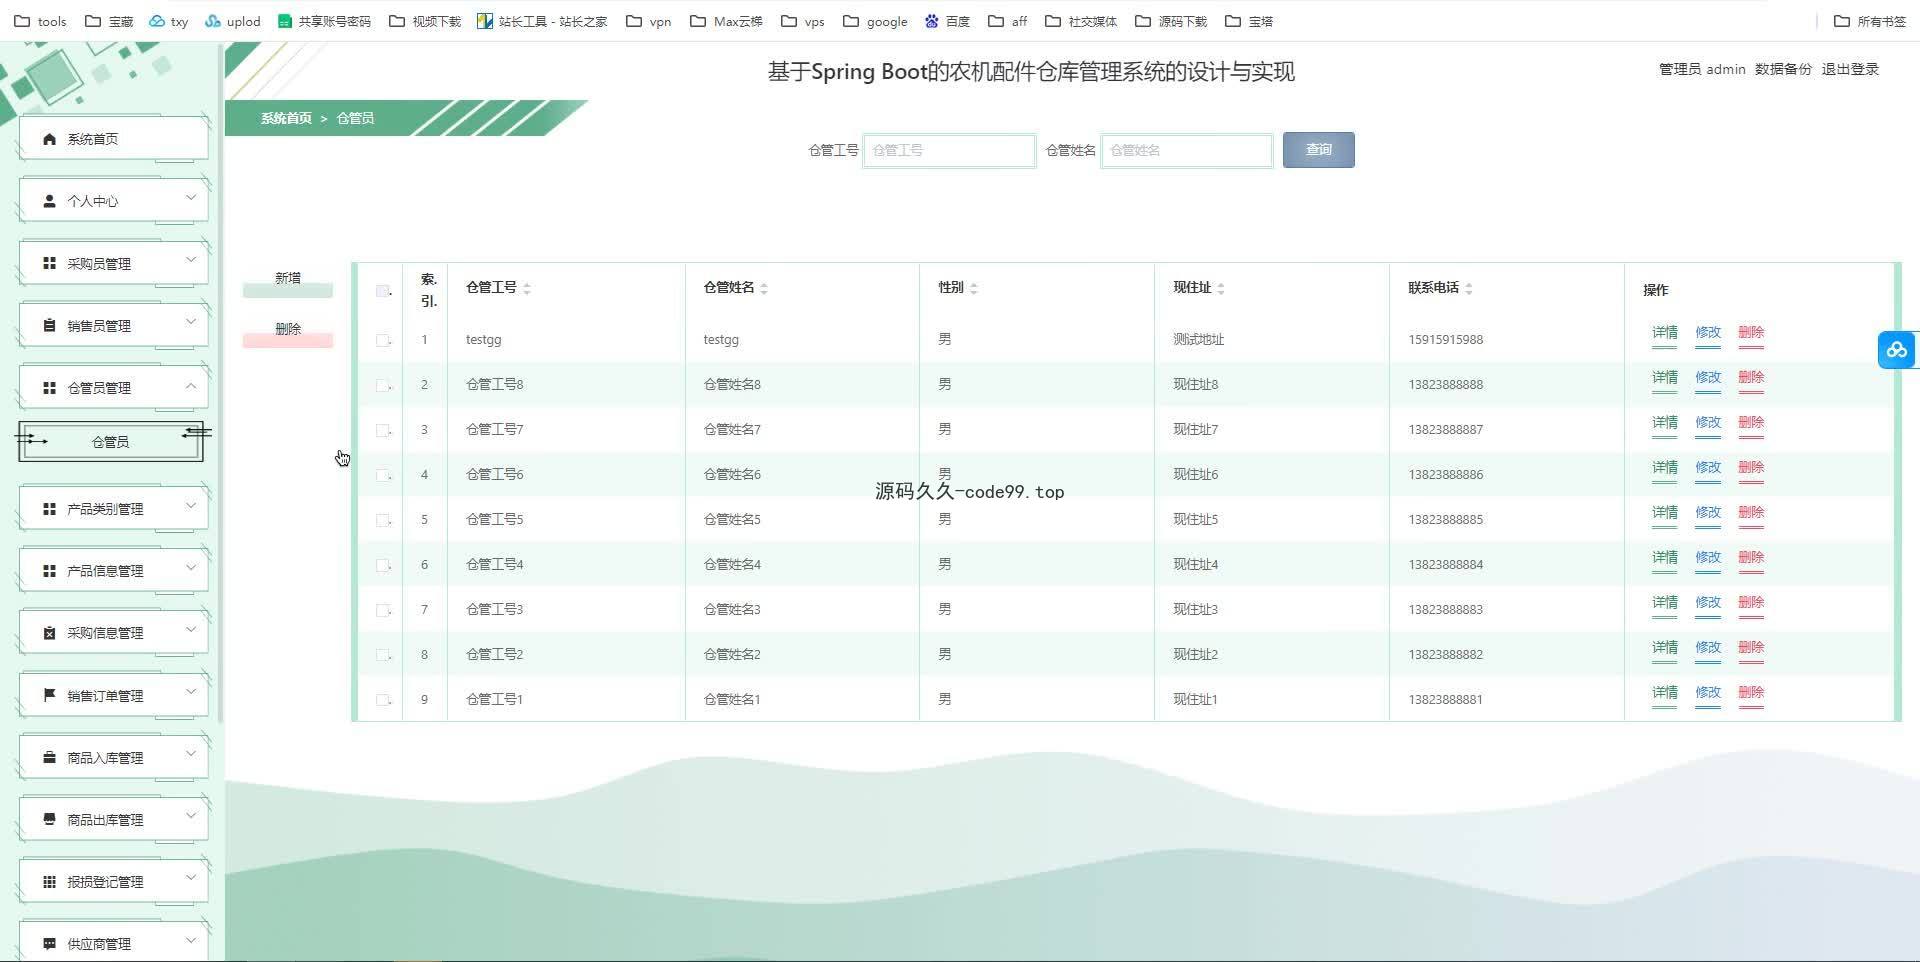Expand the 采购员管理 menu chevron
1920x962 pixels.
(191, 260)
